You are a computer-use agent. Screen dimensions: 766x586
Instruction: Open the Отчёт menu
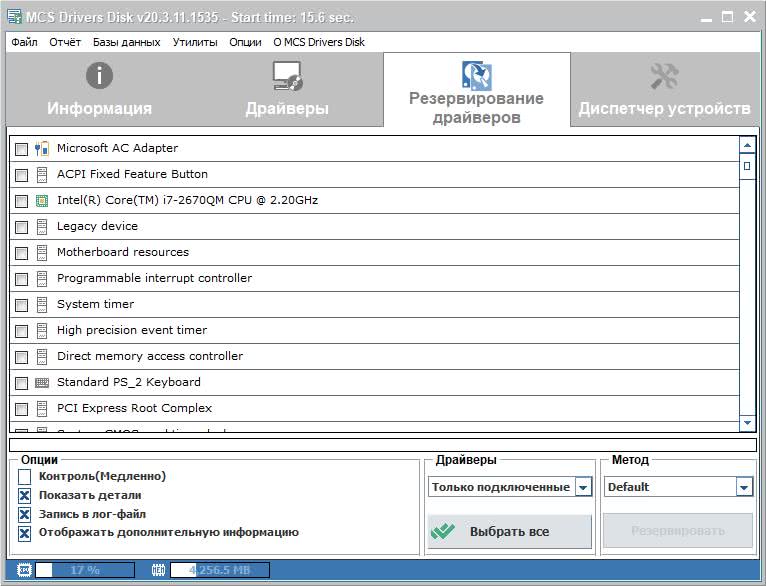pyautogui.click(x=65, y=42)
